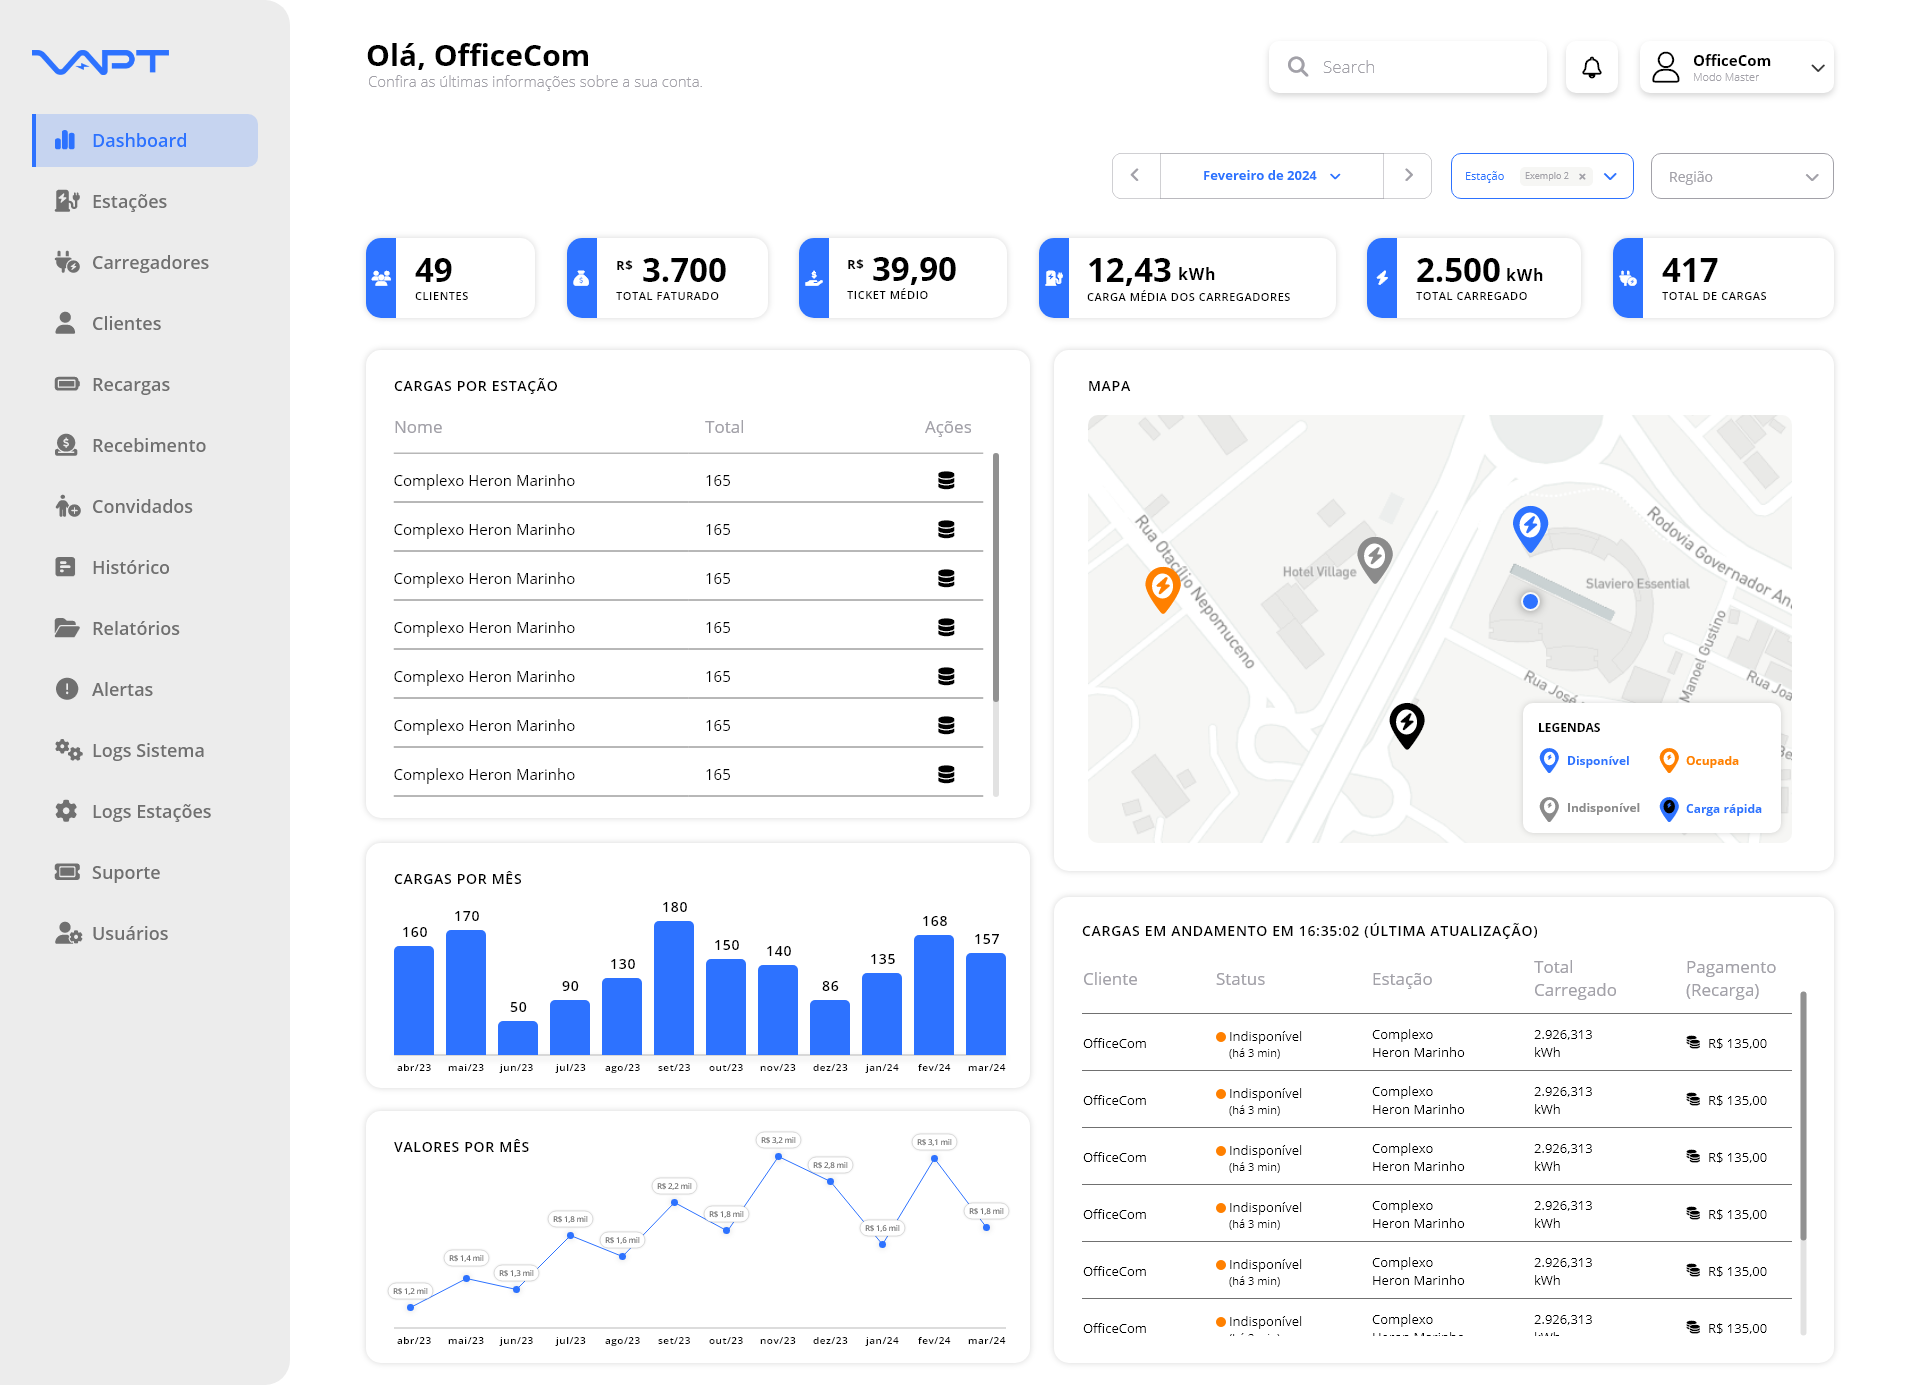Click the Suporte sidebar link
This screenshot has width=1920, height=1385.
pyautogui.click(x=125, y=872)
